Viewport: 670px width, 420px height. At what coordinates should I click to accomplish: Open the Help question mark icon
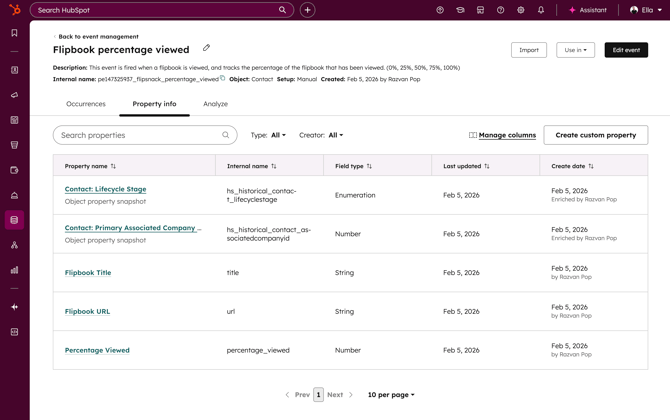[500, 10]
